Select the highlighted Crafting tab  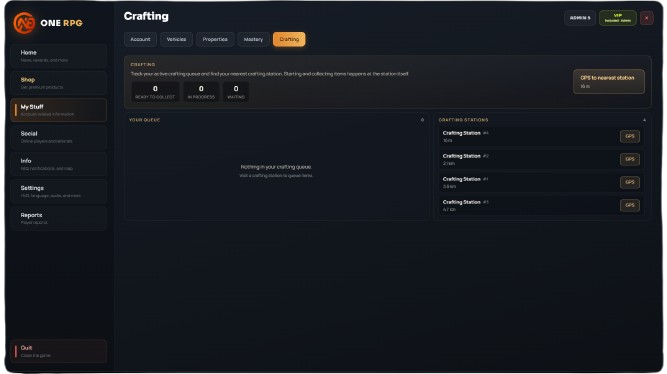point(289,39)
